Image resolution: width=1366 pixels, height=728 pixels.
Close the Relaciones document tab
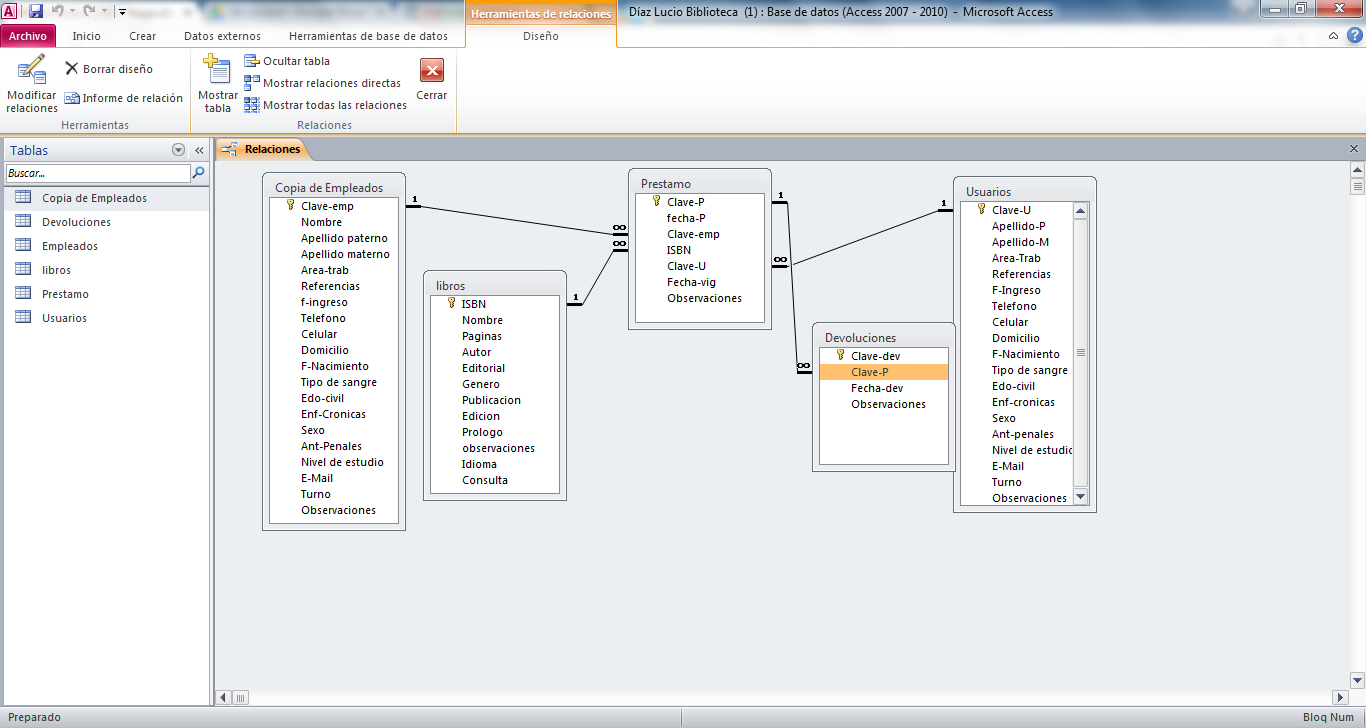(x=1354, y=149)
